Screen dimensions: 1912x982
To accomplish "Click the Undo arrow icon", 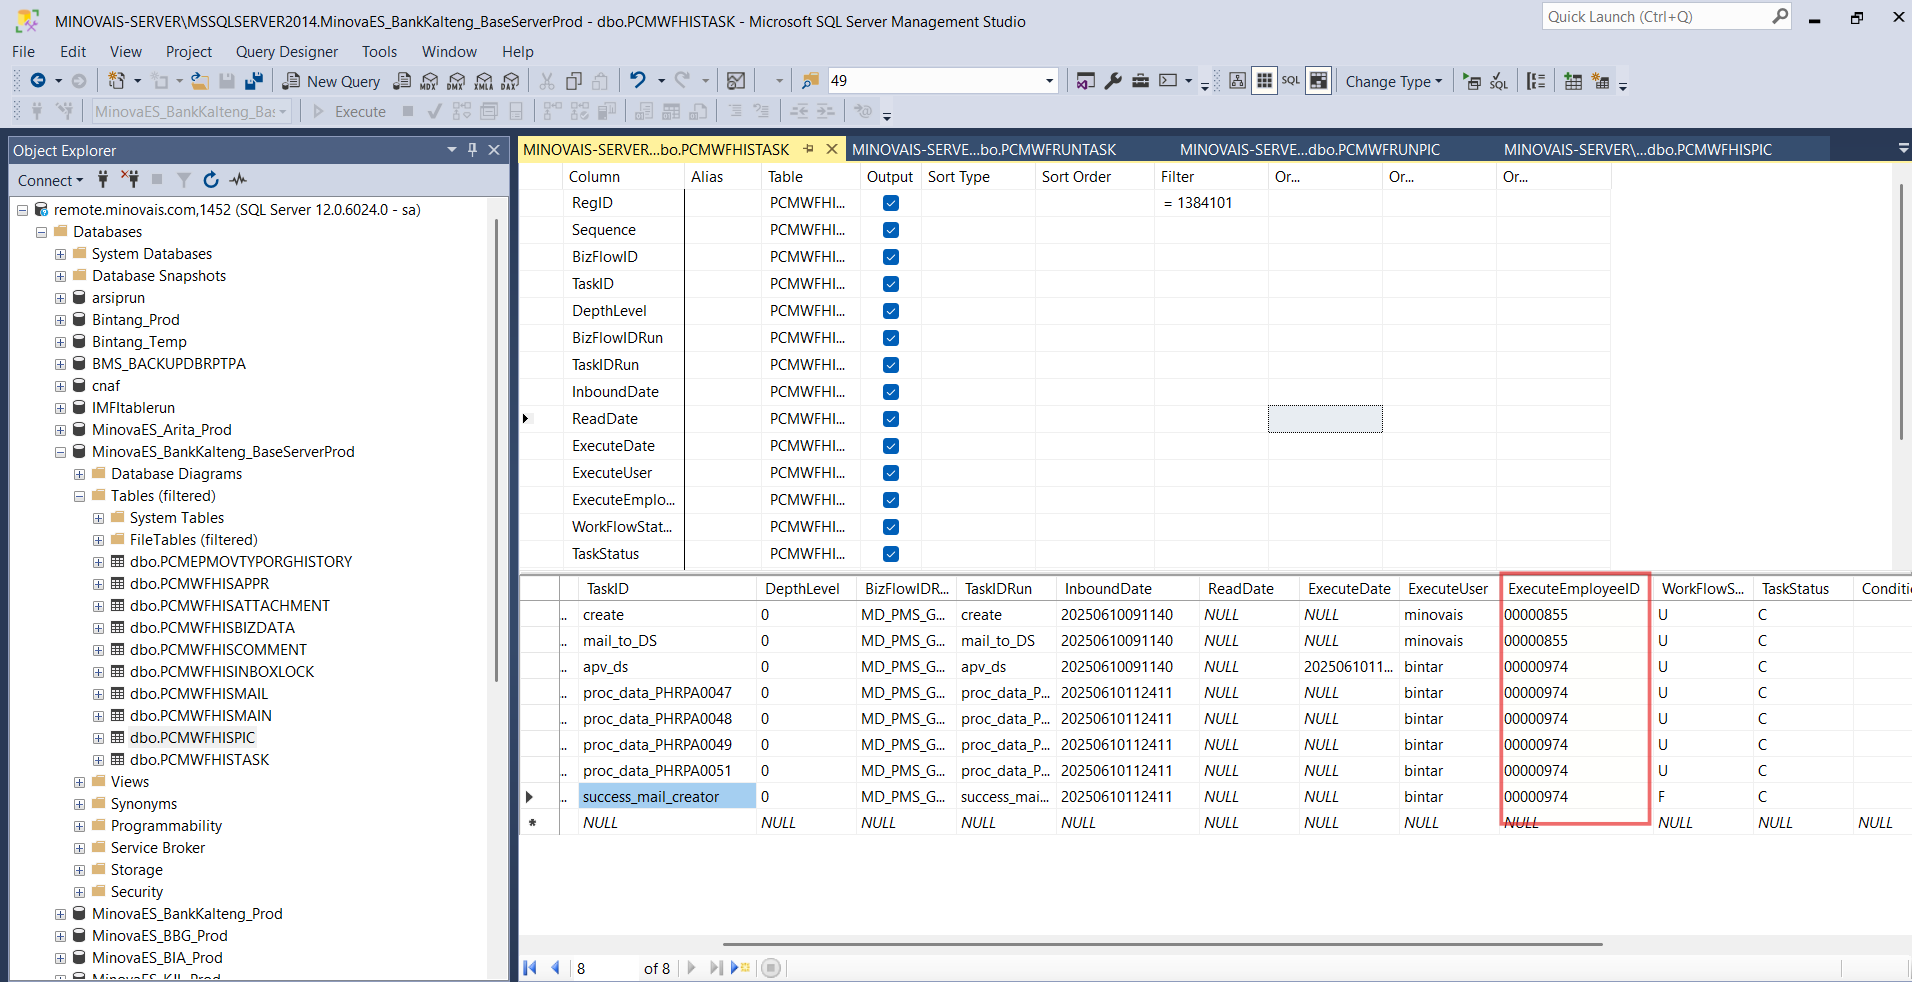I will pos(637,81).
